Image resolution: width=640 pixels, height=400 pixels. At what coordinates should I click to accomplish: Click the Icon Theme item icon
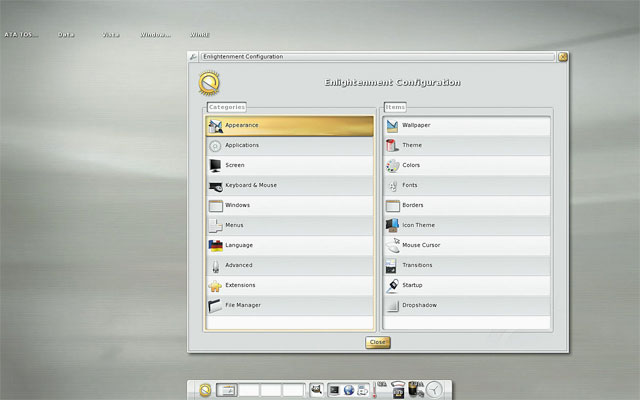pyautogui.click(x=392, y=225)
